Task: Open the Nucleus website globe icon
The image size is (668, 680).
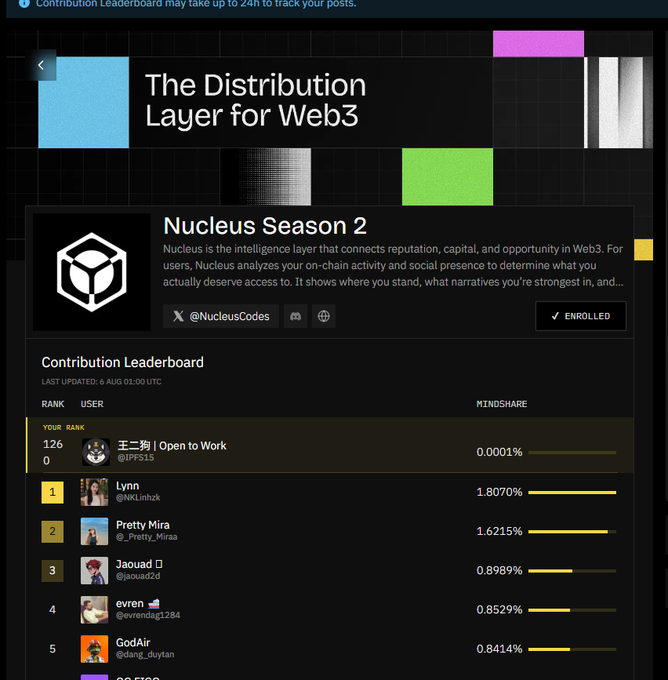Action: (x=324, y=316)
